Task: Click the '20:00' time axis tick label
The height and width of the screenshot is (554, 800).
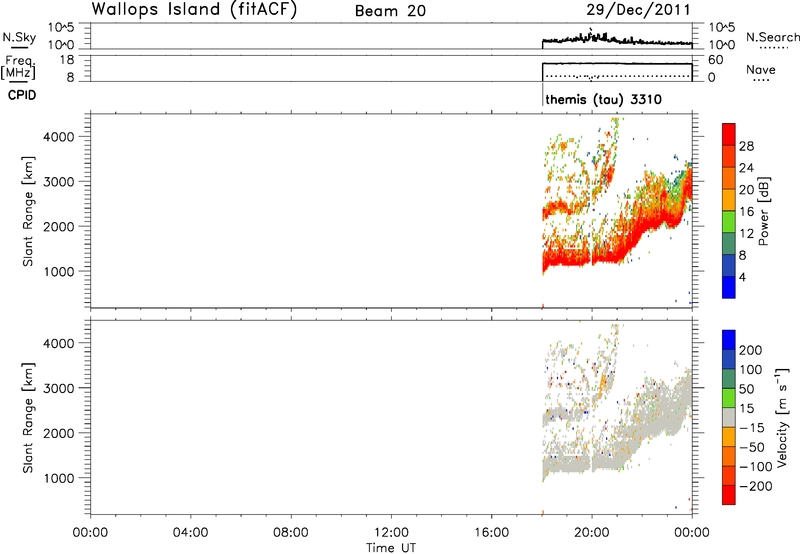Action: [x=592, y=533]
